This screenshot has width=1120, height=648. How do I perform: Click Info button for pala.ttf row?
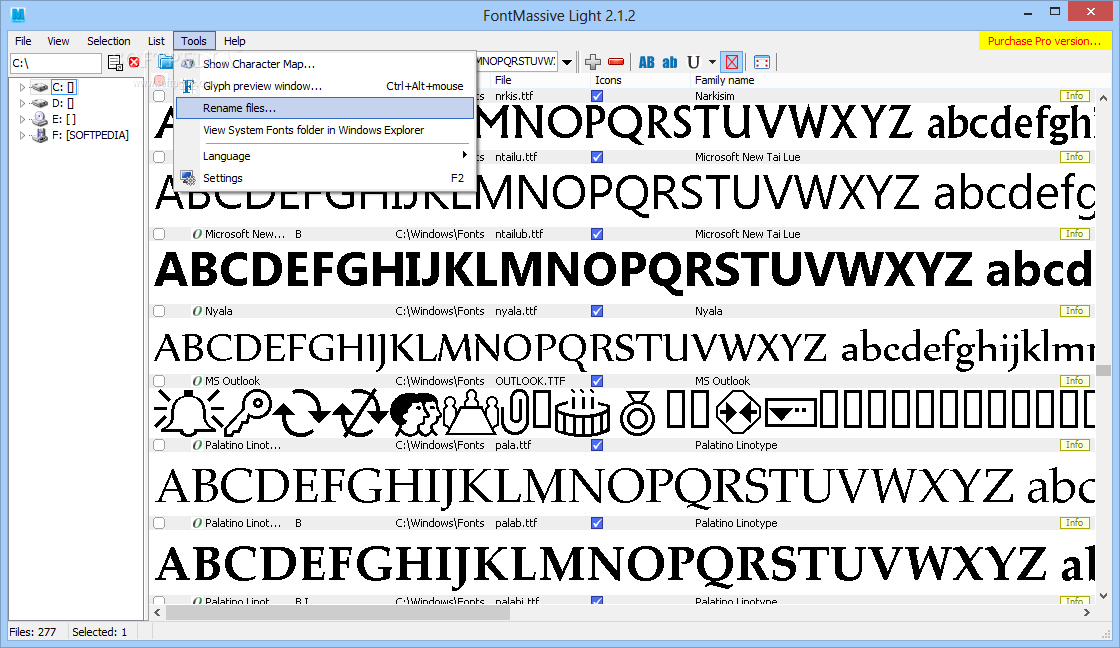pyautogui.click(x=1075, y=444)
